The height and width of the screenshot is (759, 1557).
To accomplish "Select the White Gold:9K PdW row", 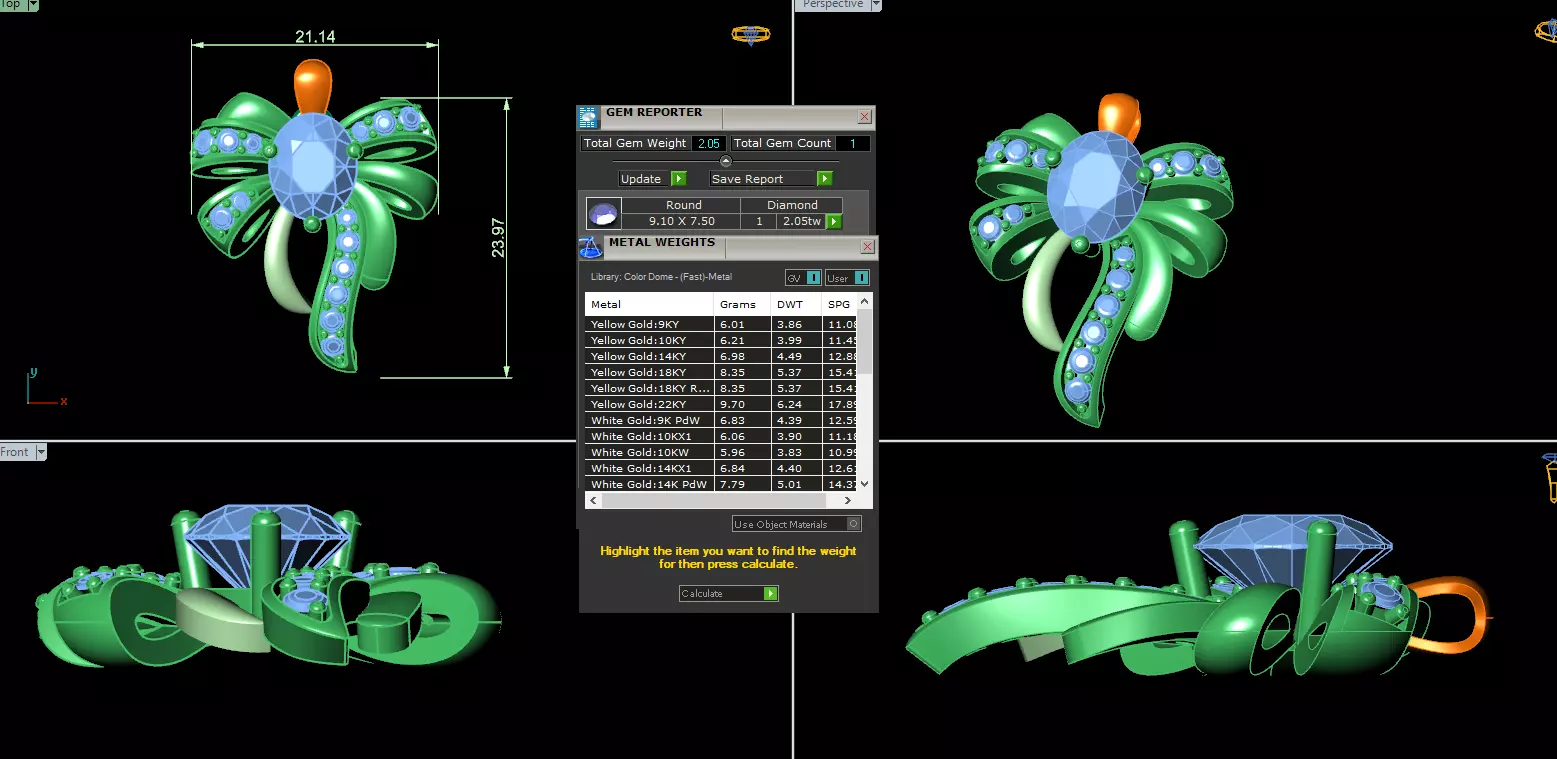I will pyautogui.click(x=721, y=420).
